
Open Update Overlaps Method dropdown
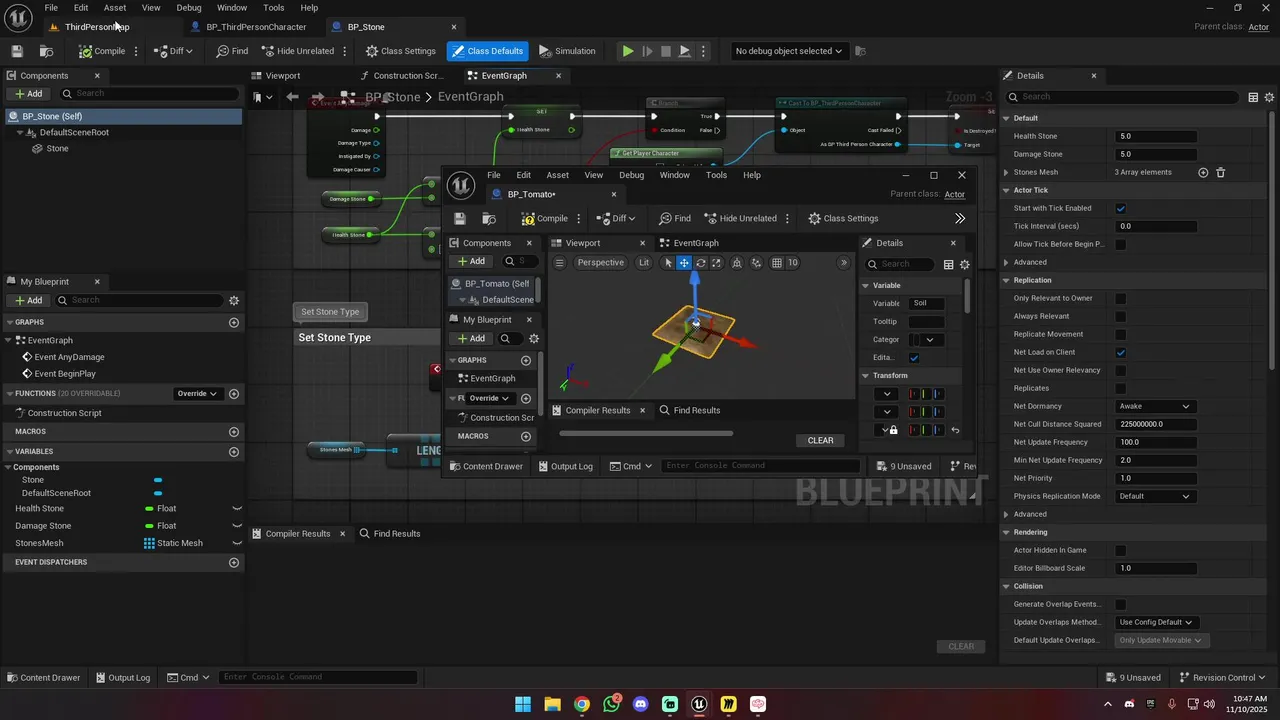click(1158, 622)
